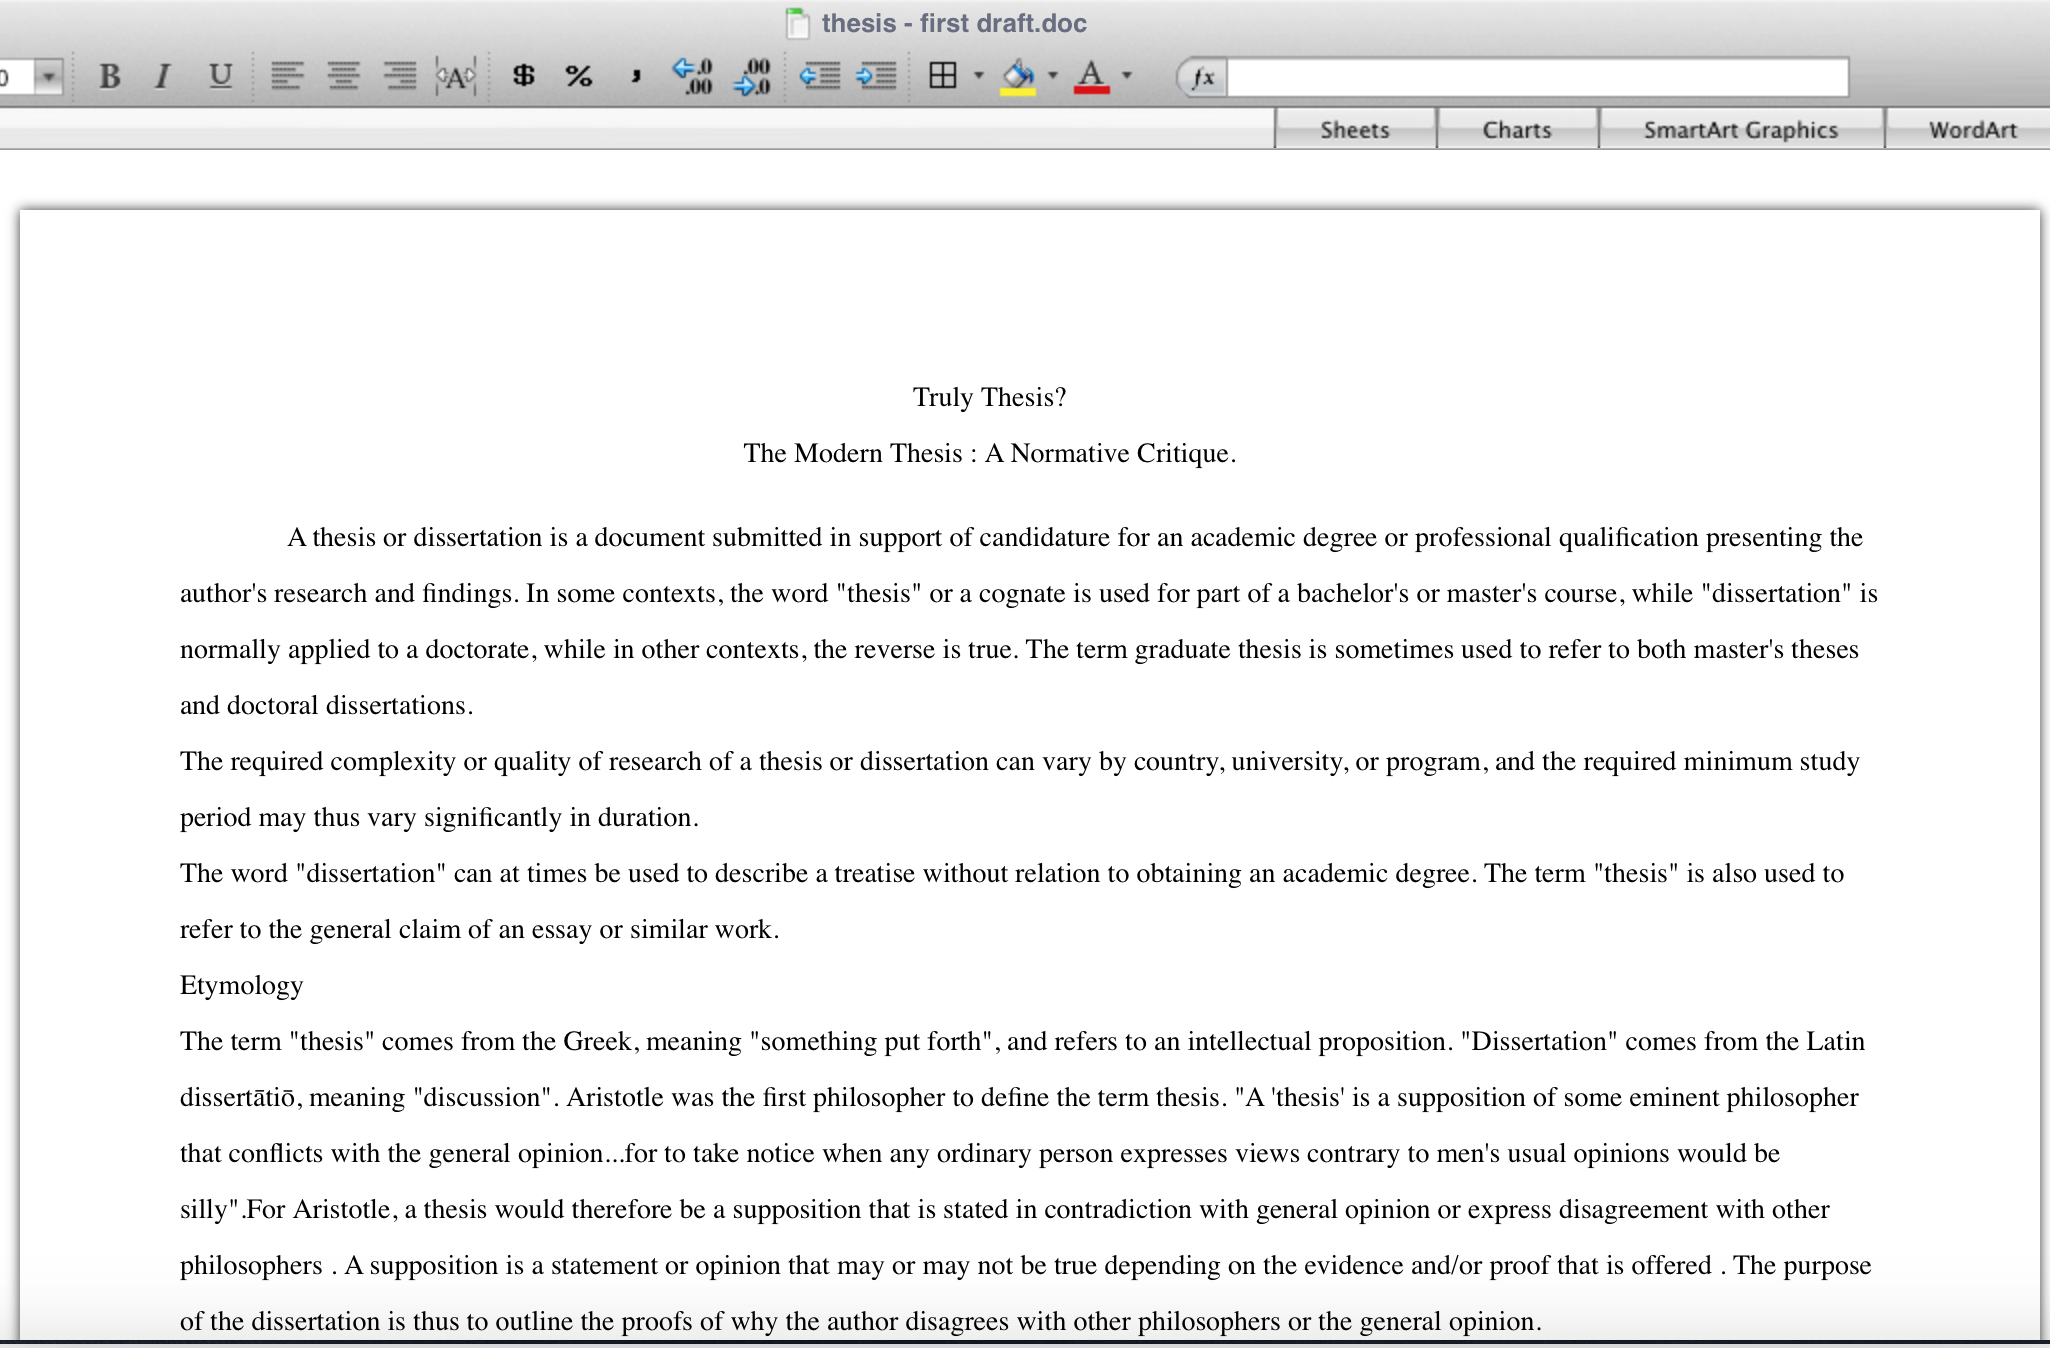Click into the formula bar field
This screenshot has width=2050, height=1348.
pyautogui.click(x=1537, y=77)
